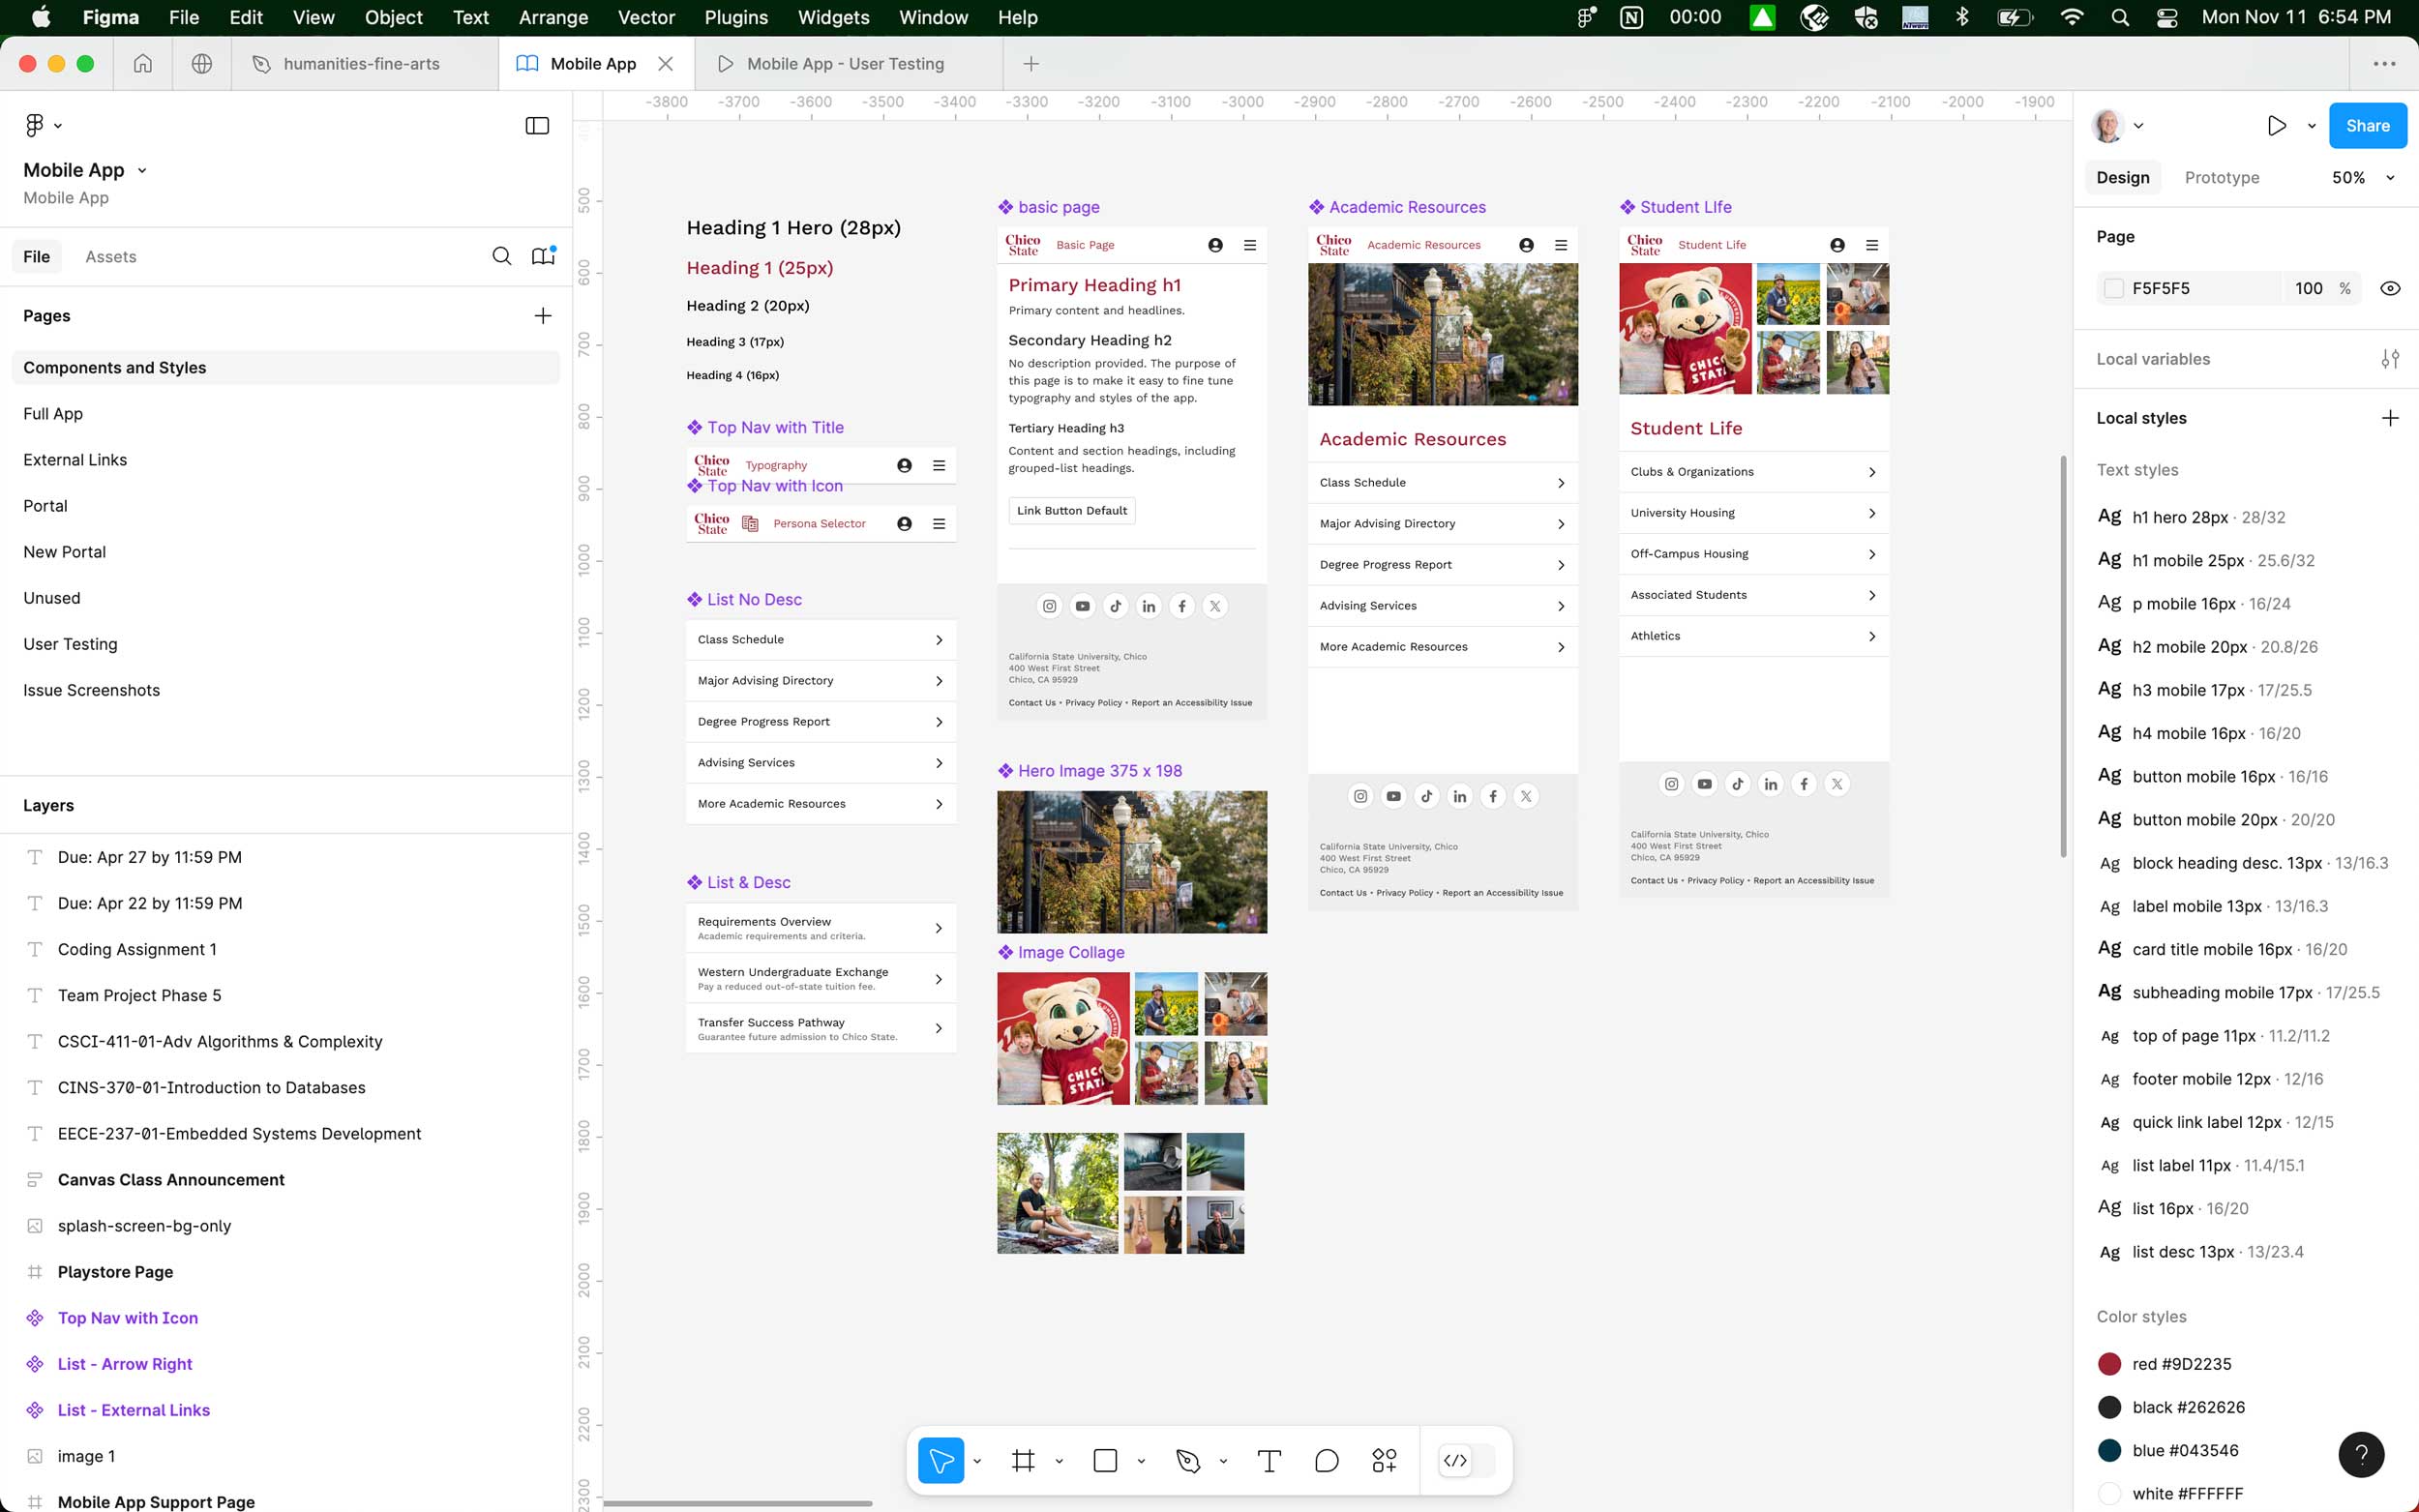The width and height of the screenshot is (2419, 1512).
Task: Open the Comment tool
Action: (1326, 1460)
